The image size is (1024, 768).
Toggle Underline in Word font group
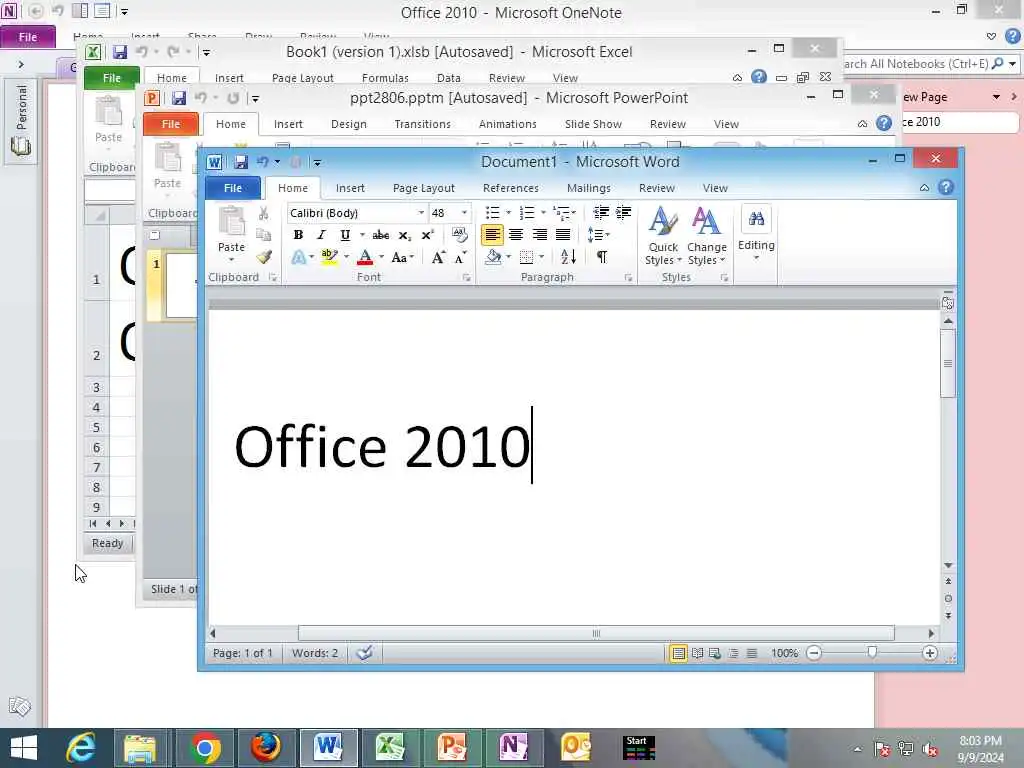[345, 235]
